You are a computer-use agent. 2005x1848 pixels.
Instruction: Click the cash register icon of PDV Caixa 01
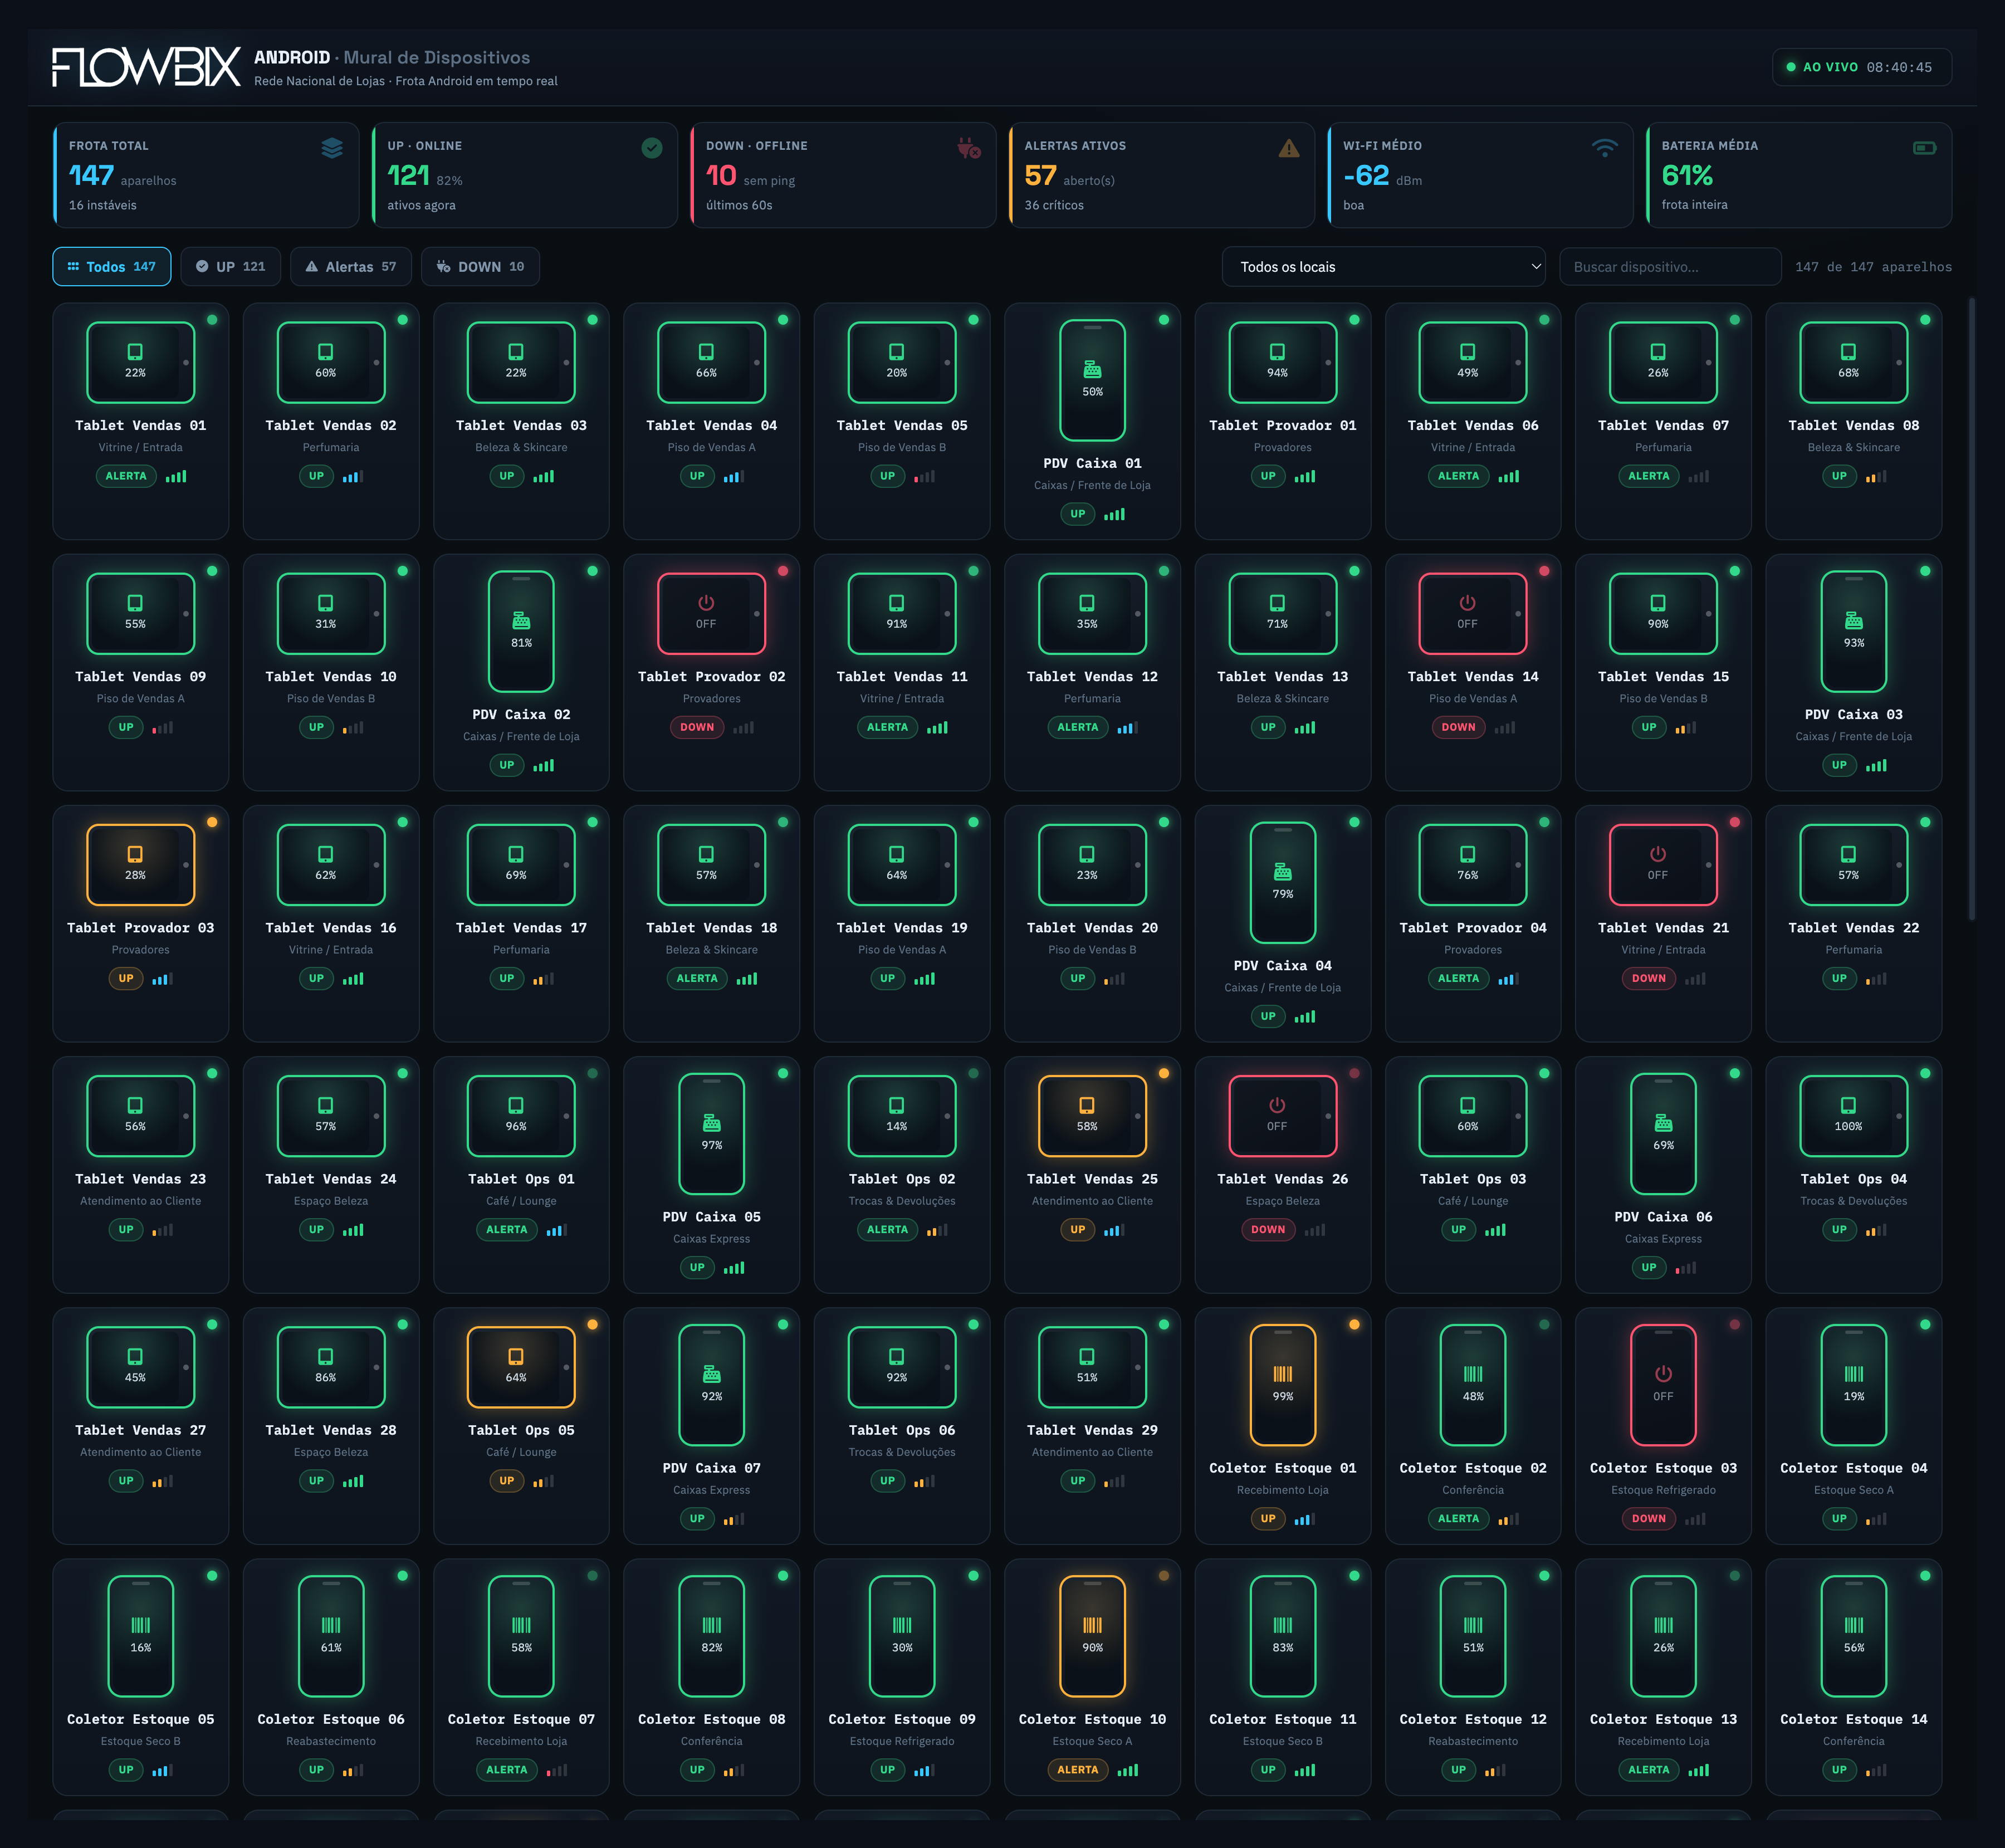(1092, 370)
